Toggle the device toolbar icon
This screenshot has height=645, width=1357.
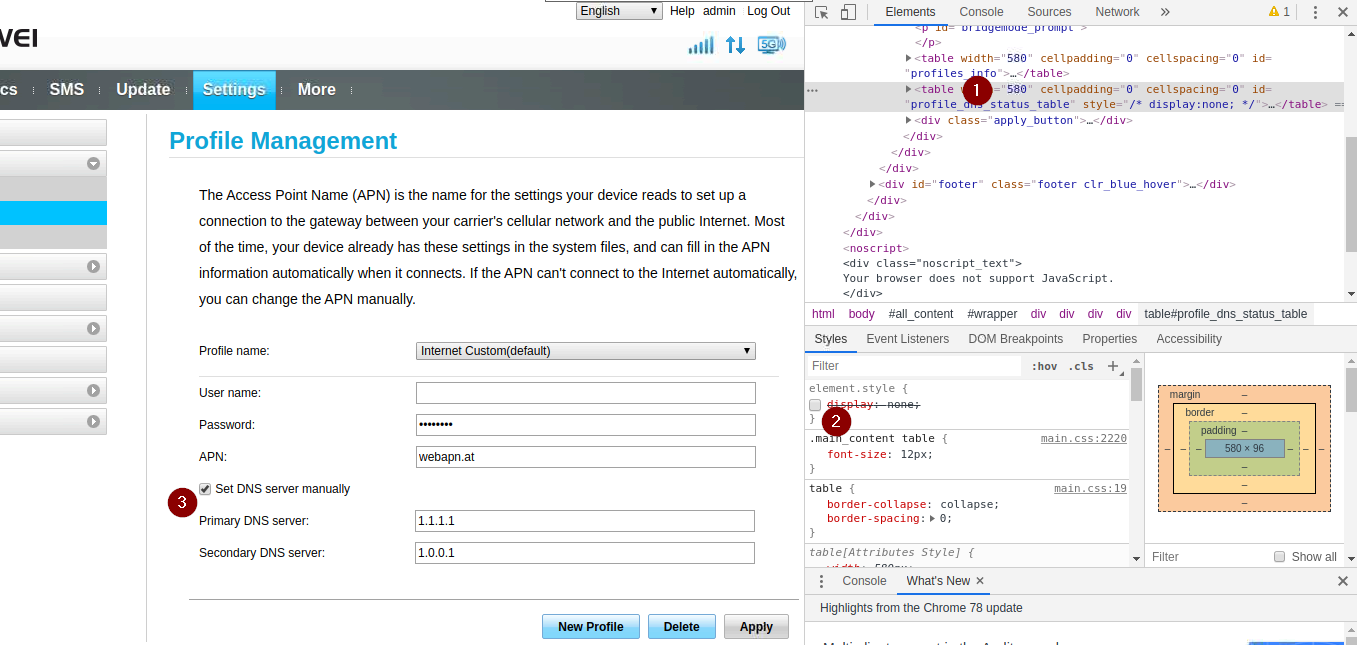point(848,12)
